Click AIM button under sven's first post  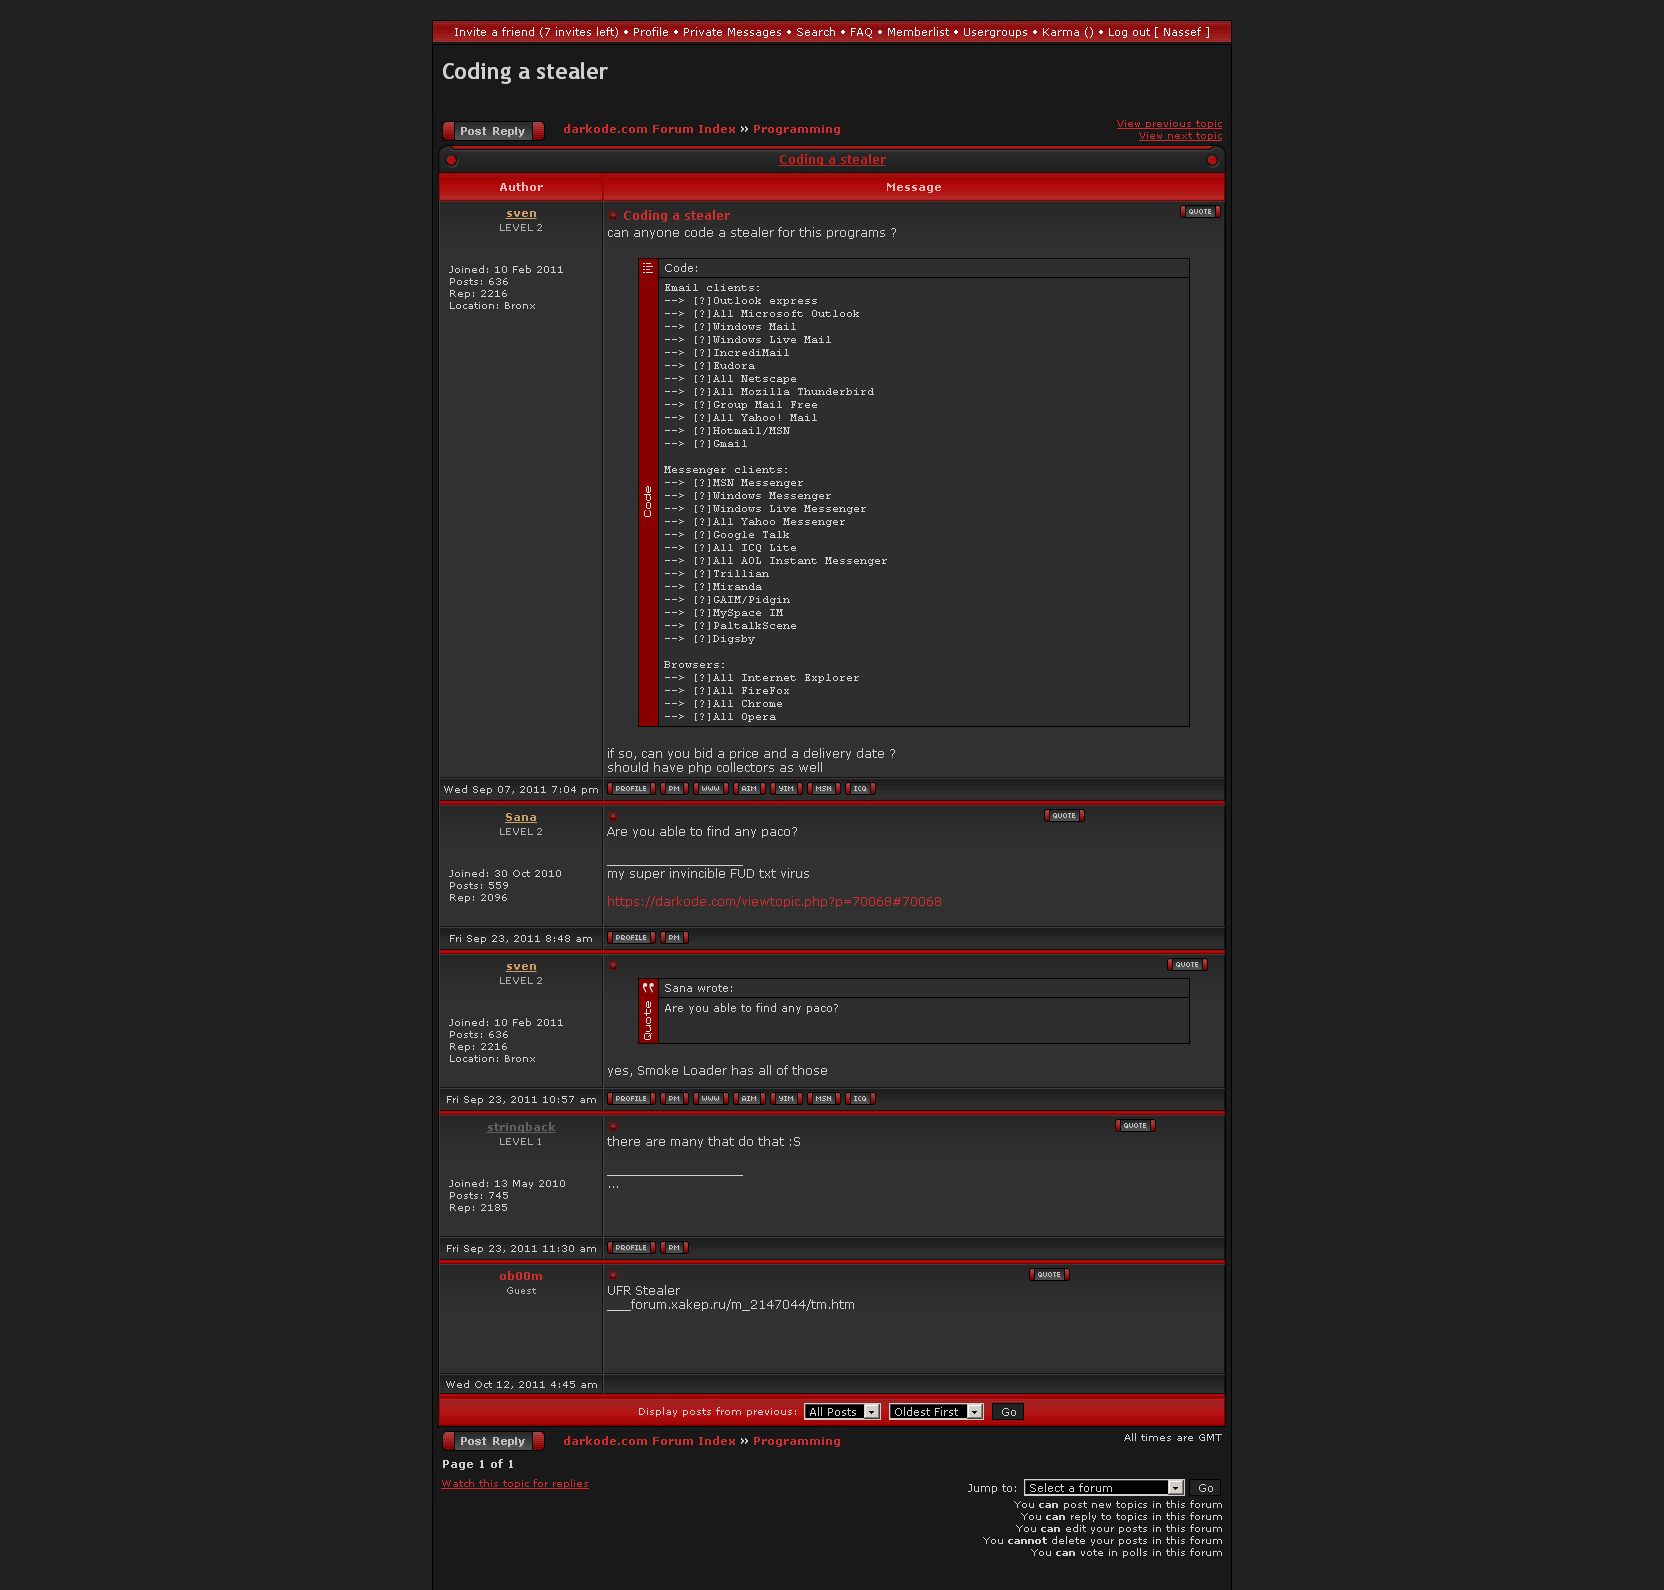click(749, 789)
